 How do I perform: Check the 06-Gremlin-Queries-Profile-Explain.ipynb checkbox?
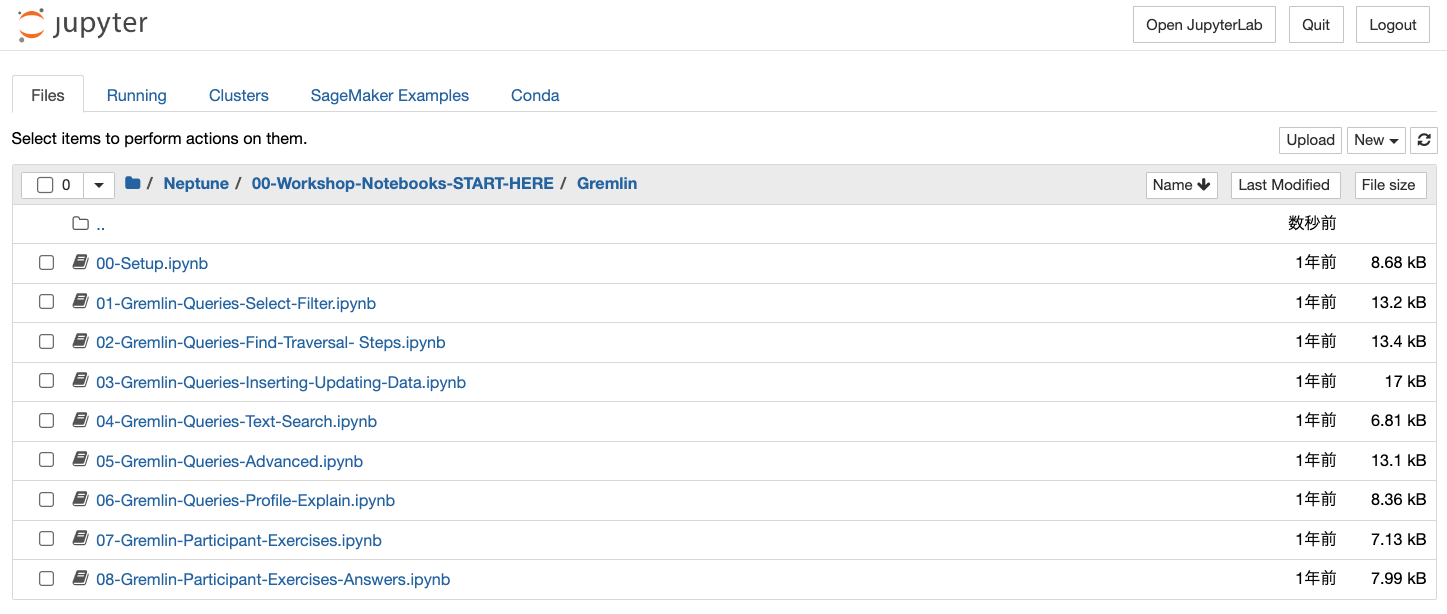(x=46, y=499)
